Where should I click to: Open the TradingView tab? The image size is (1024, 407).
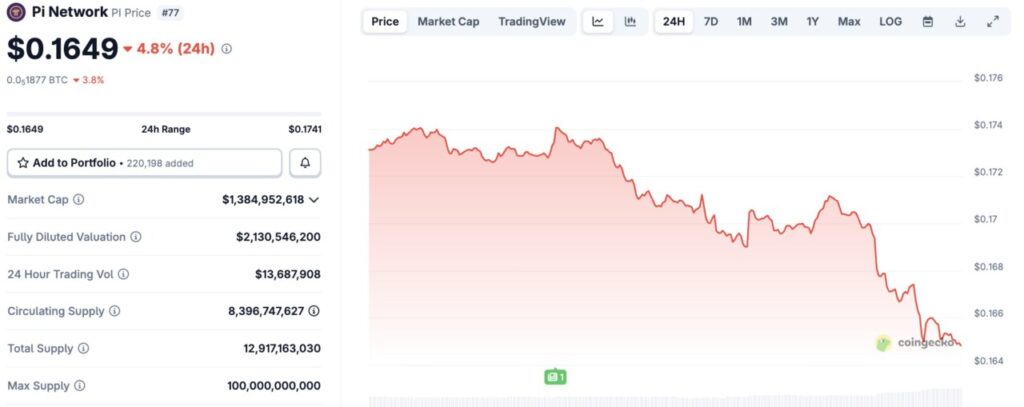pyautogui.click(x=531, y=22)
